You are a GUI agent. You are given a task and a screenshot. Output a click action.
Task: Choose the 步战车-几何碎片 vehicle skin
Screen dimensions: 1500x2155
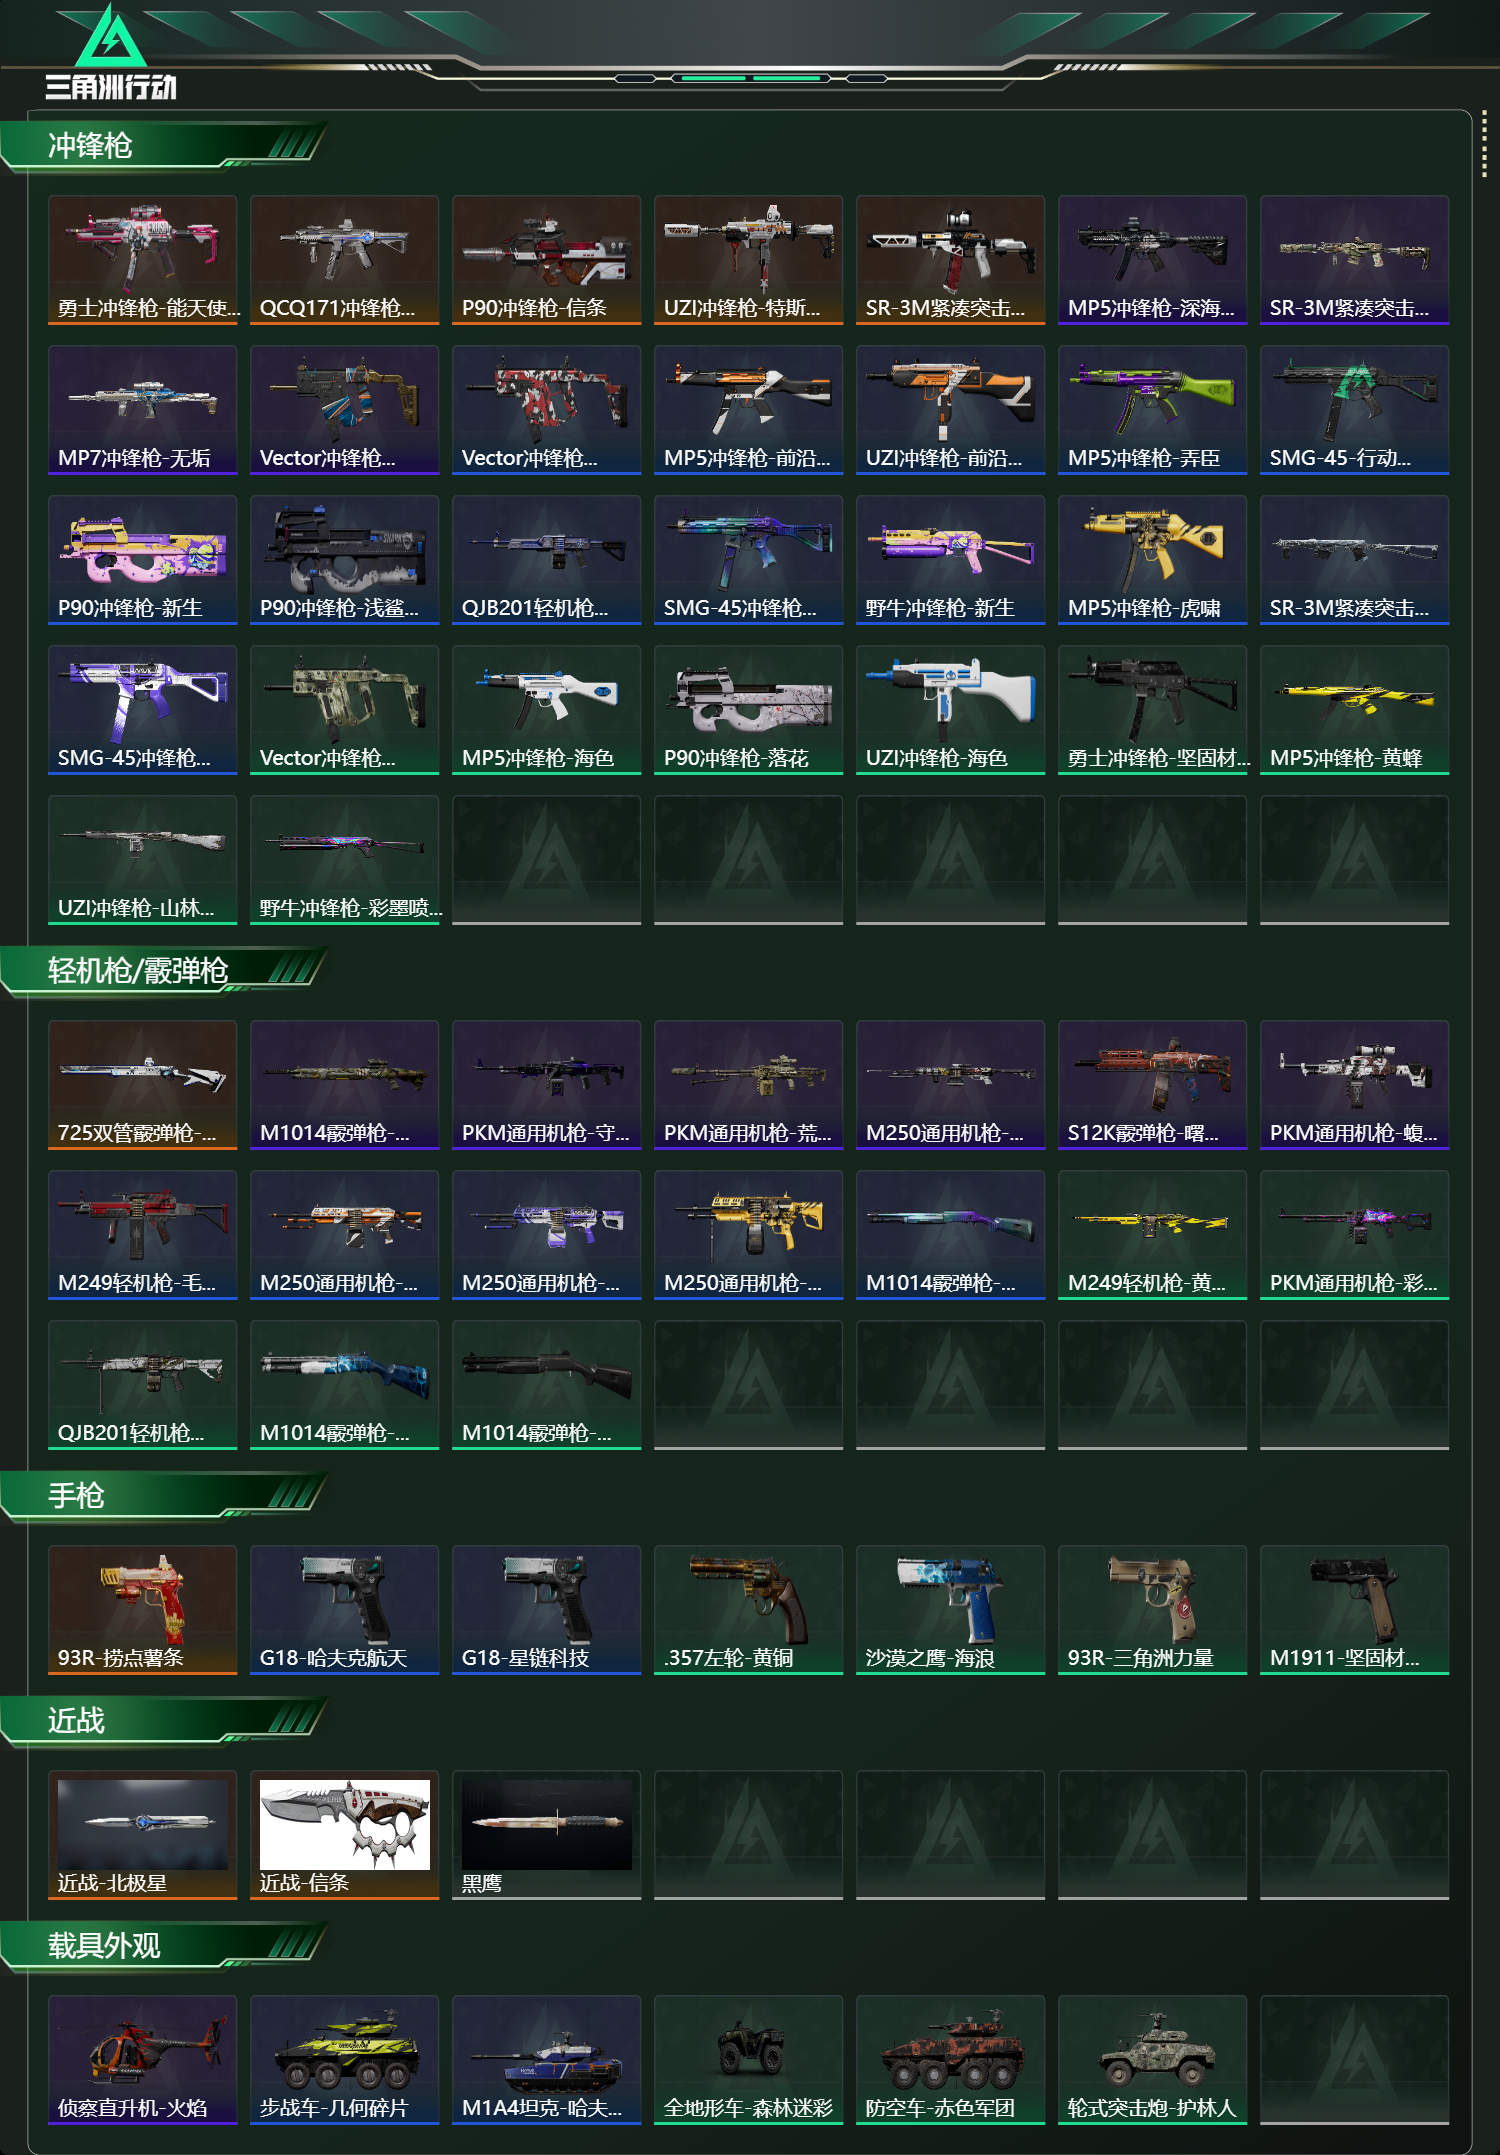click(x=344, y=2060)
